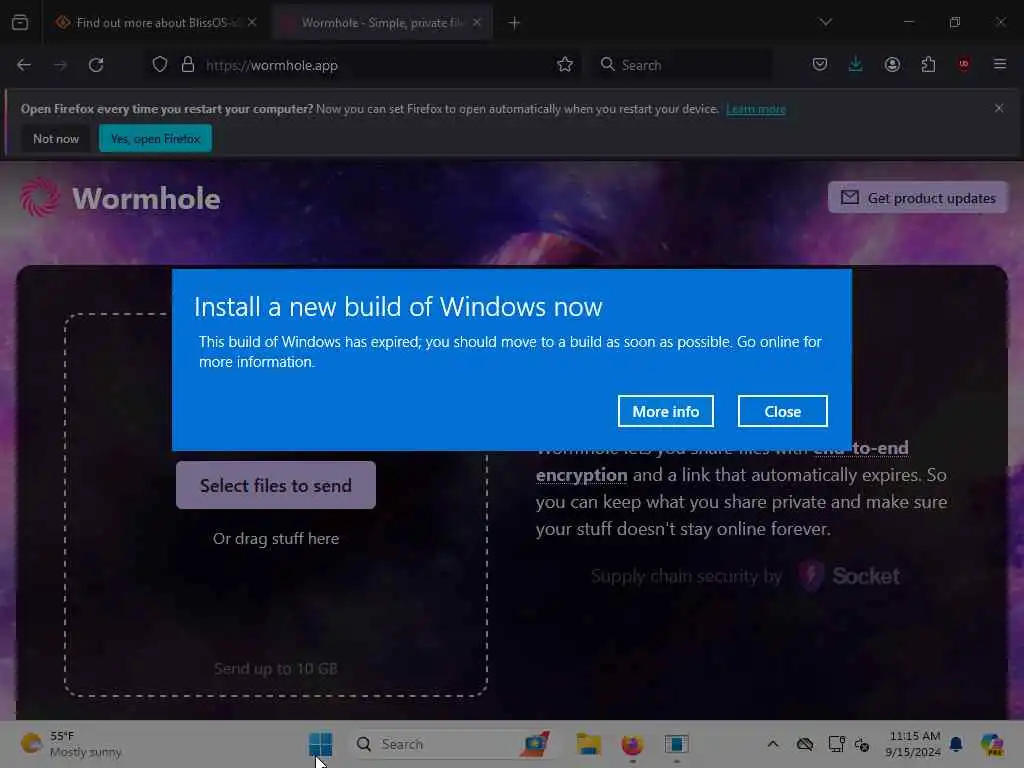Click the Firefox View icon

pos(20,23)
